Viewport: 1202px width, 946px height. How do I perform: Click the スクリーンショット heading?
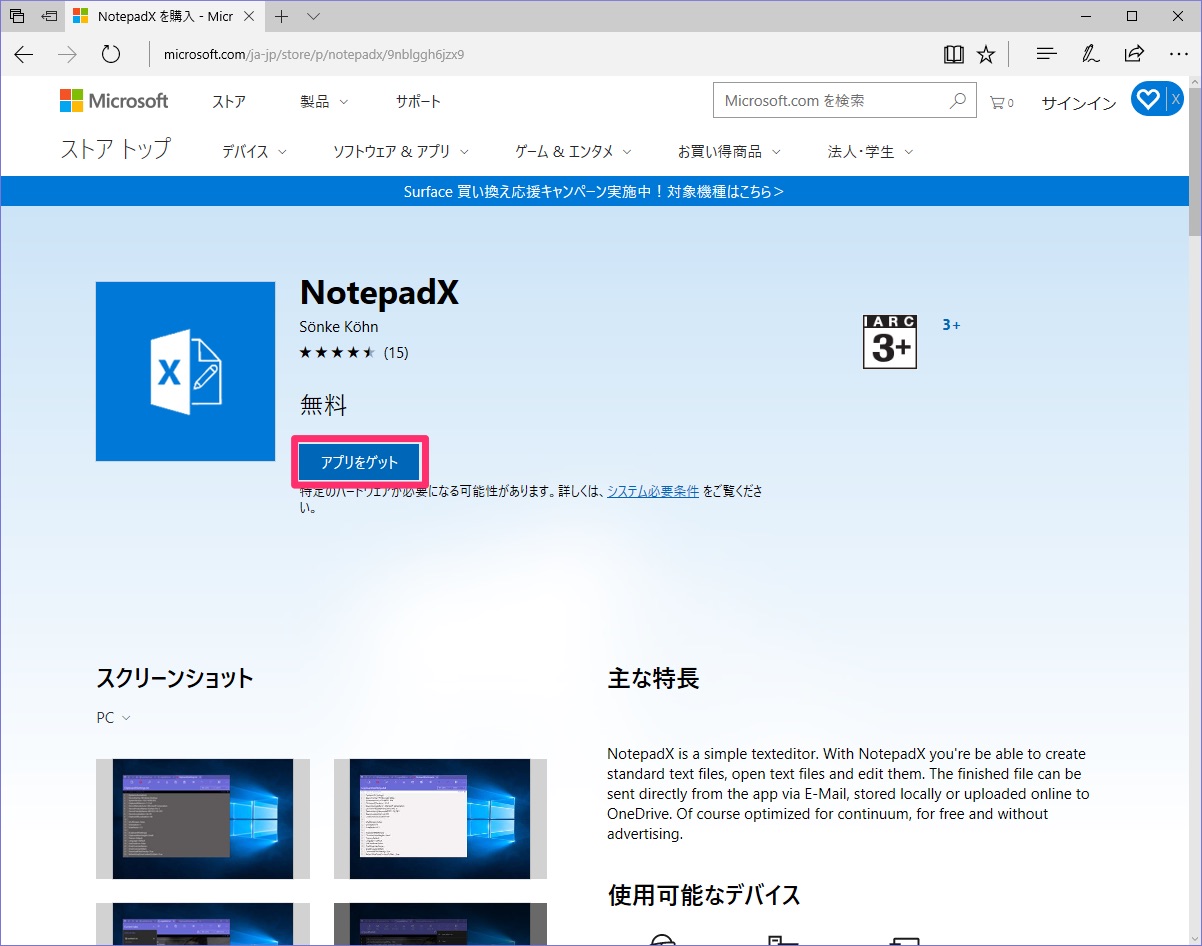point(175,678)
